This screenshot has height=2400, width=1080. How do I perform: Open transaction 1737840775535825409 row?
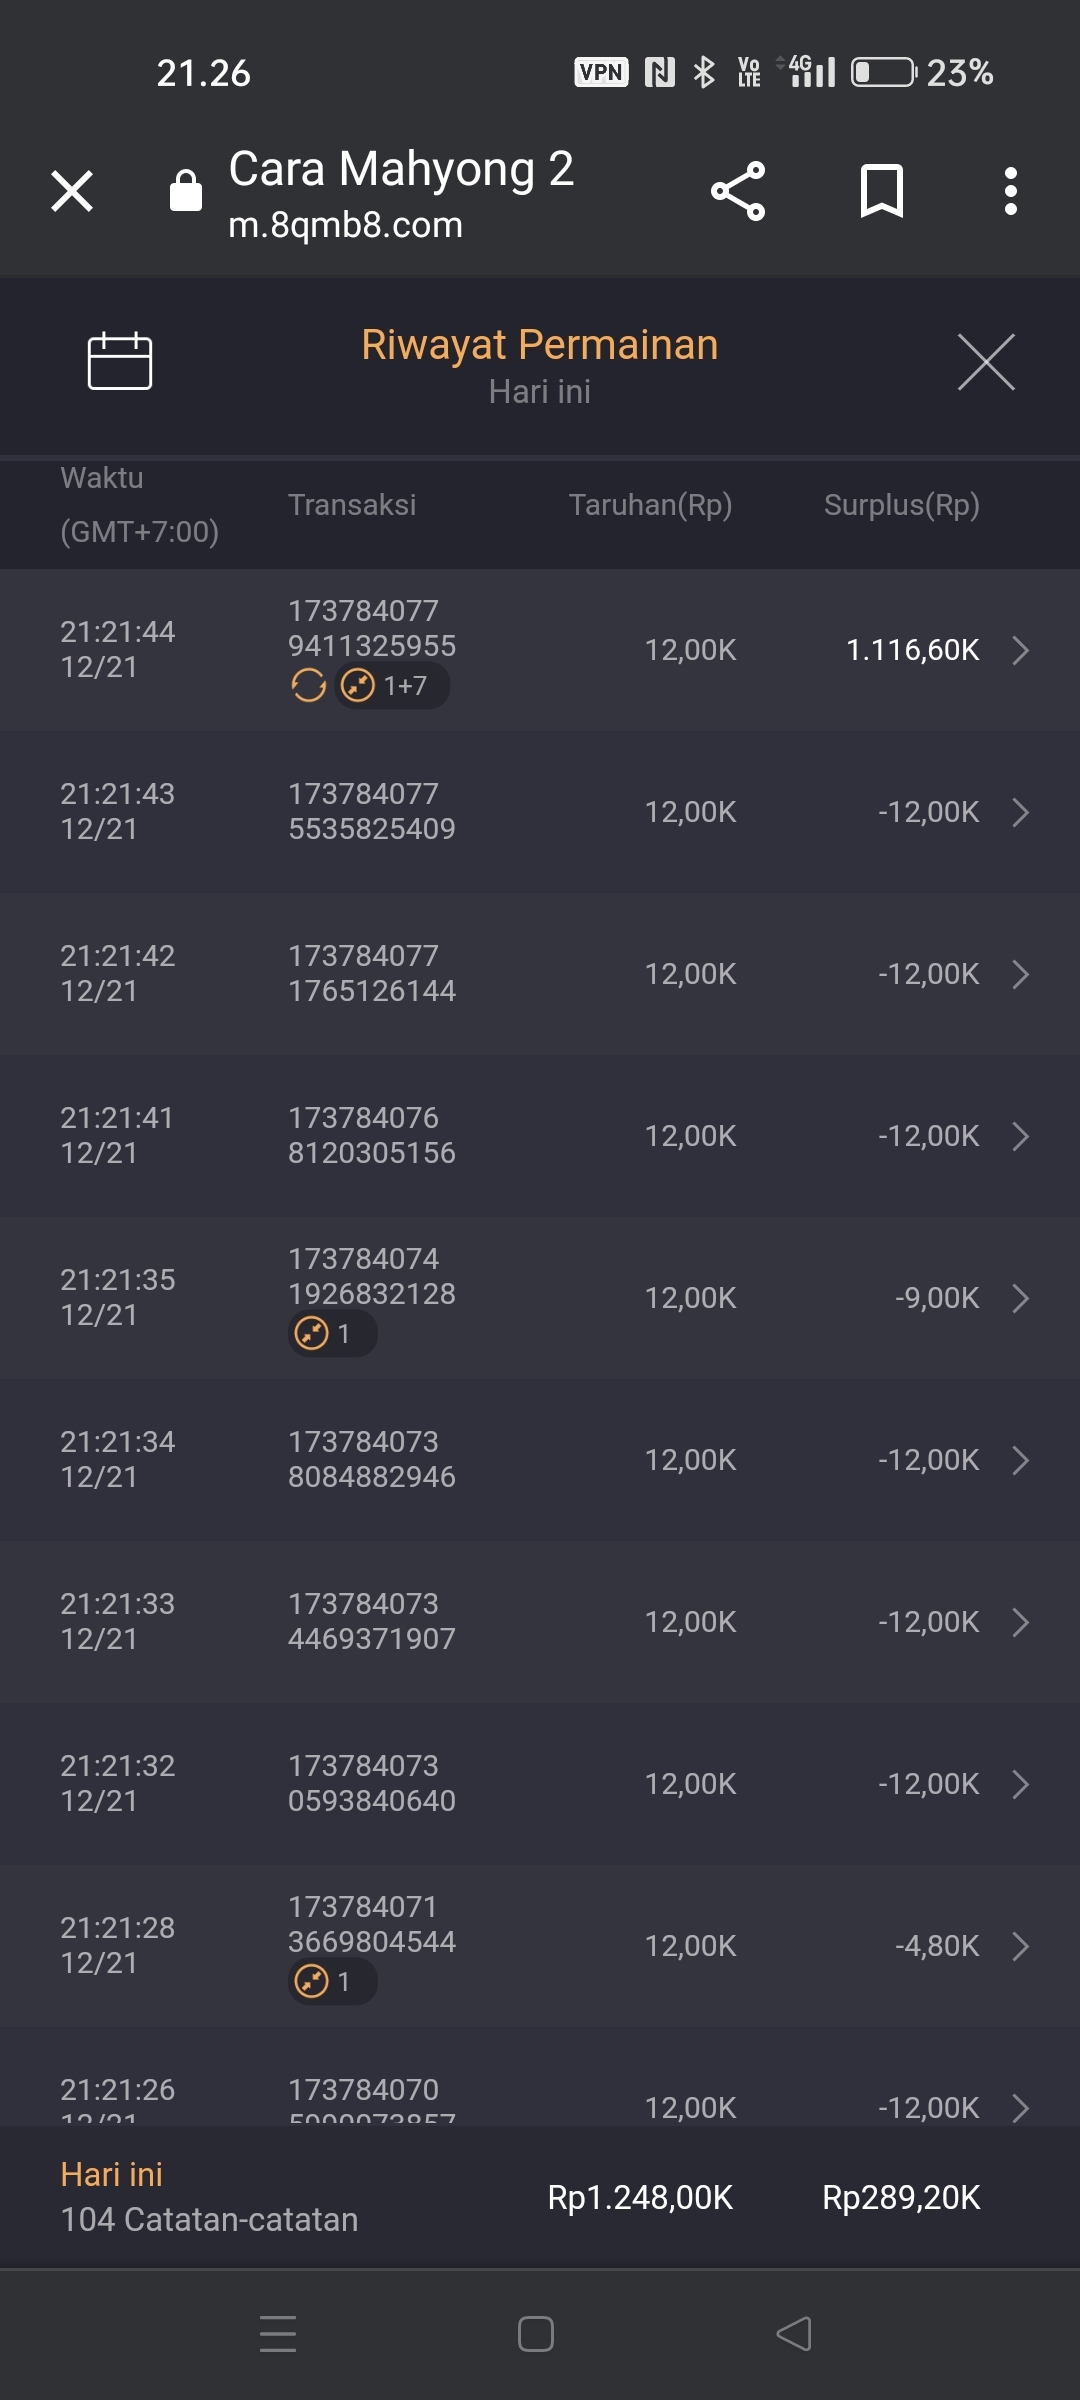[540, 812]
